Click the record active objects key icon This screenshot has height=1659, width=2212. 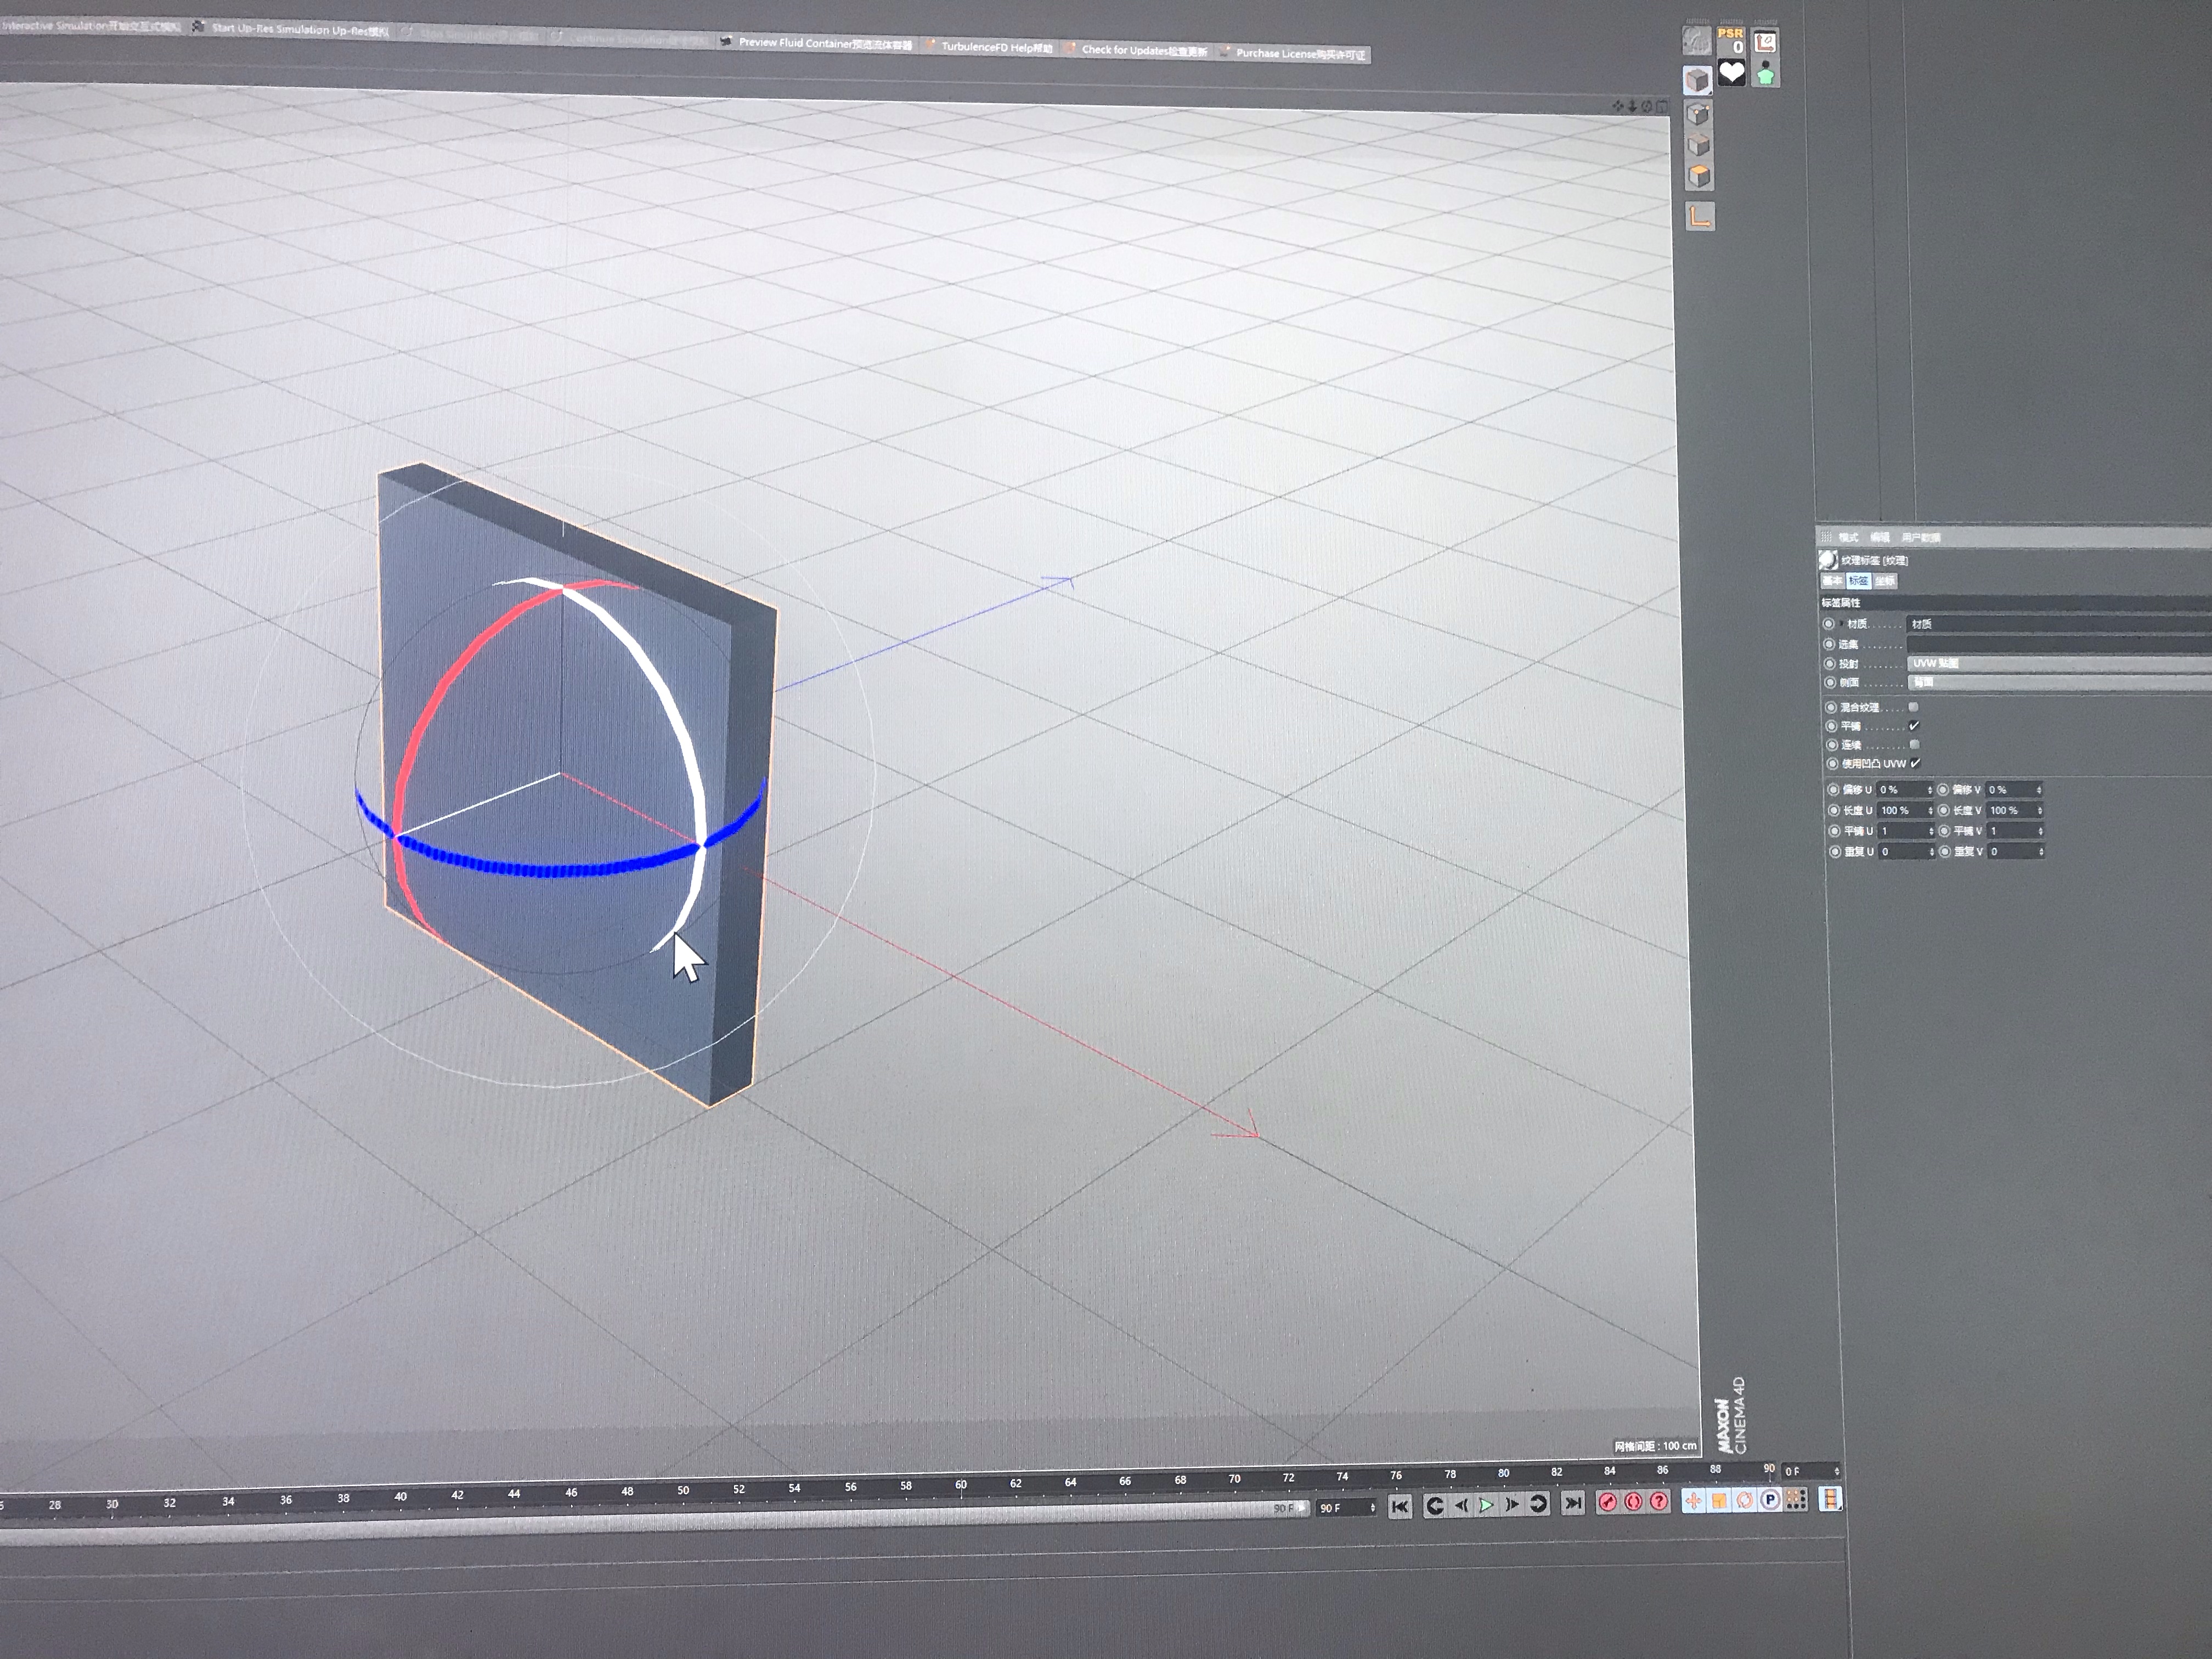(1607, 1502)
